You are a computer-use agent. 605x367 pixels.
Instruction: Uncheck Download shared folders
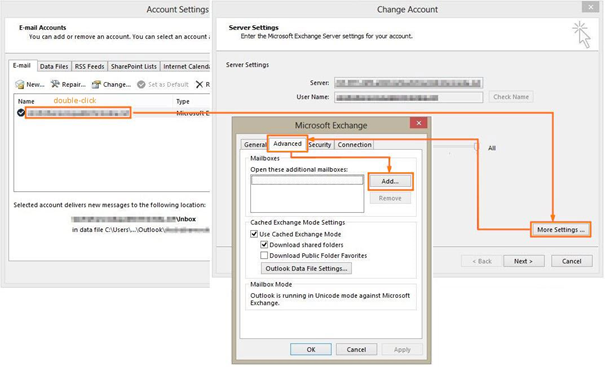[x=264, y=245]
